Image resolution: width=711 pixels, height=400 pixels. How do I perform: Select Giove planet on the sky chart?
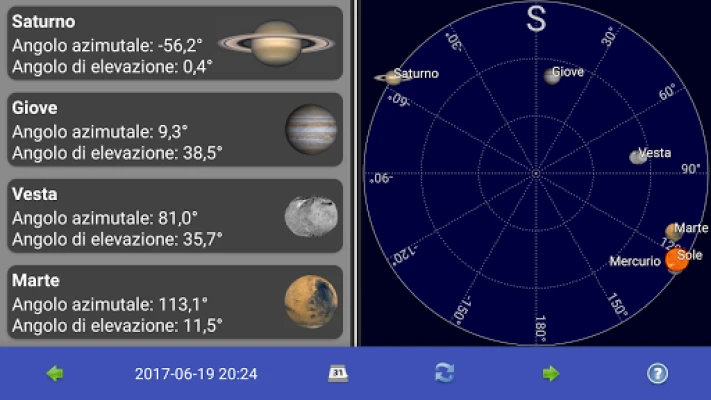coord(552,75)
